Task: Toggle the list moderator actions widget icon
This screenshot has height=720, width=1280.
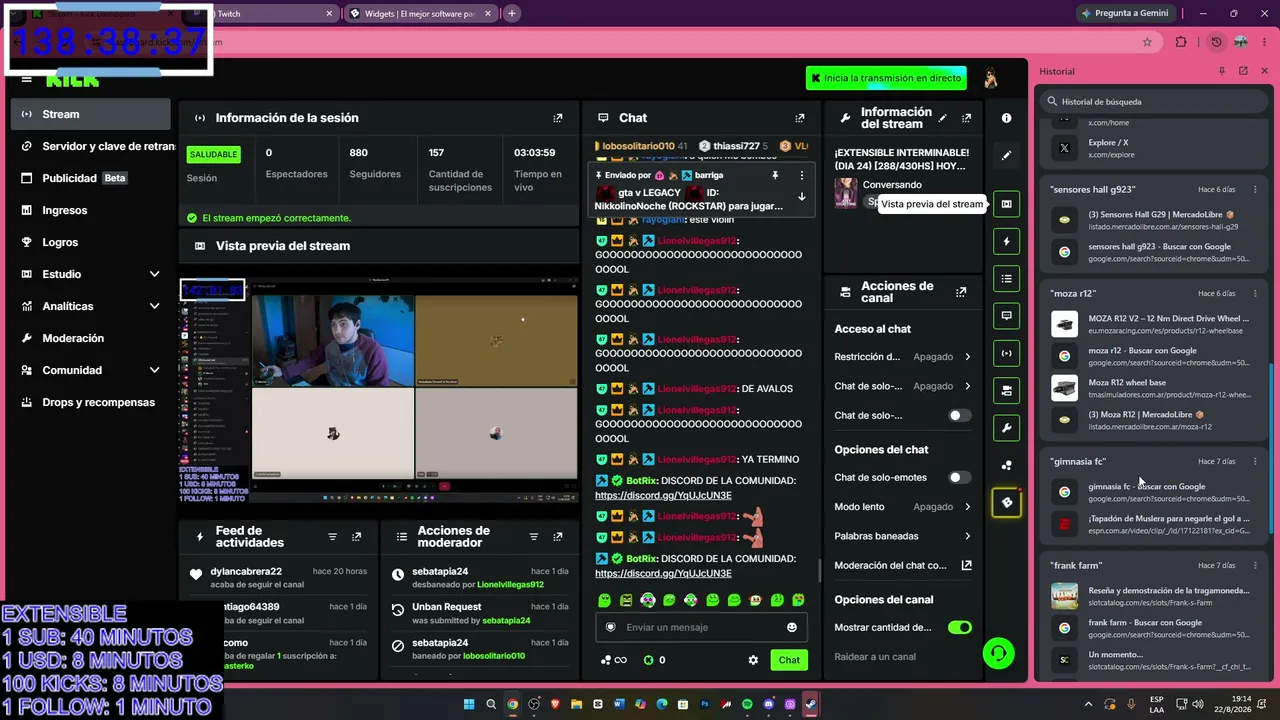Action: [1006, 278]
